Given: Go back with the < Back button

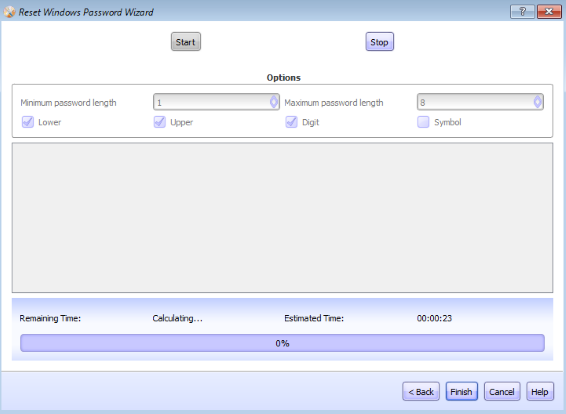Looking at the screenshot, I should [421, 392].
